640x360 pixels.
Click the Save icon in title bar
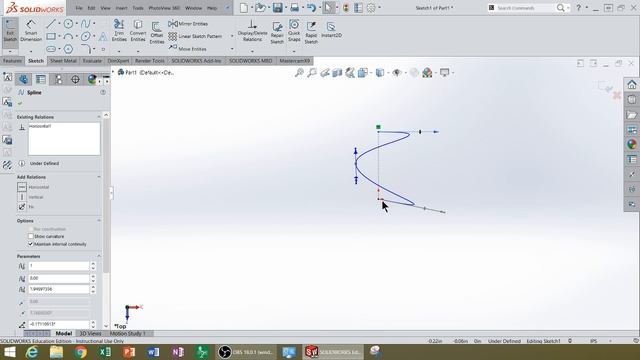click(278, 8)
